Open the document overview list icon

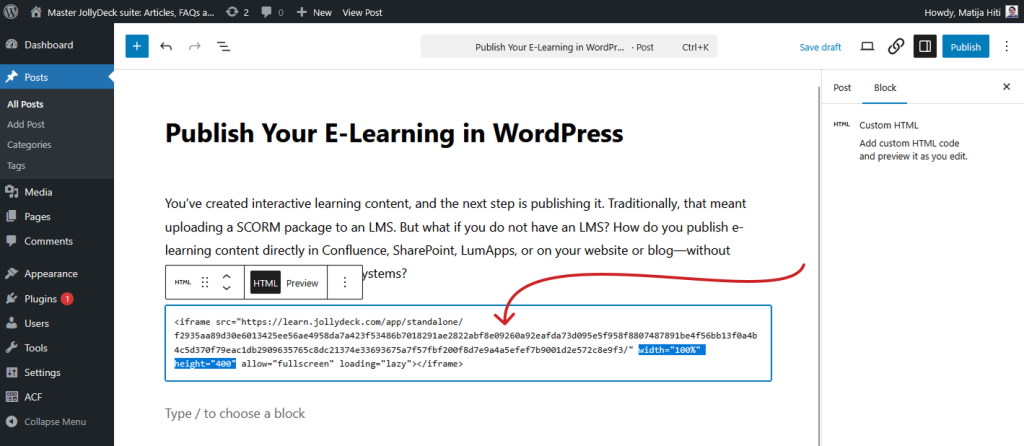[x=223, y=46]
